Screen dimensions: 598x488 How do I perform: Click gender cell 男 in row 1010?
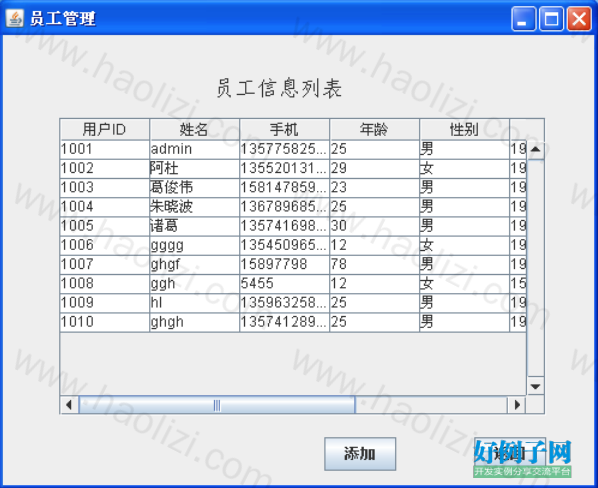pyautogui.click(x=465, y=323)
